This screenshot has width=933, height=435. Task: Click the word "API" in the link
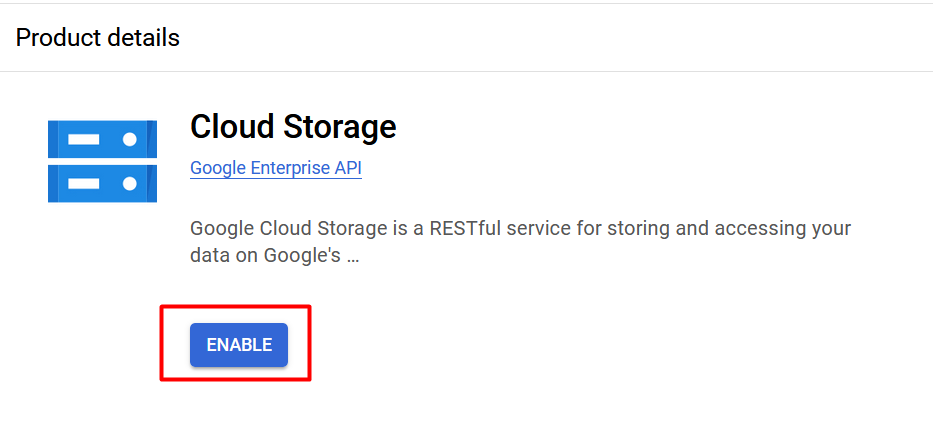[347, 168]
